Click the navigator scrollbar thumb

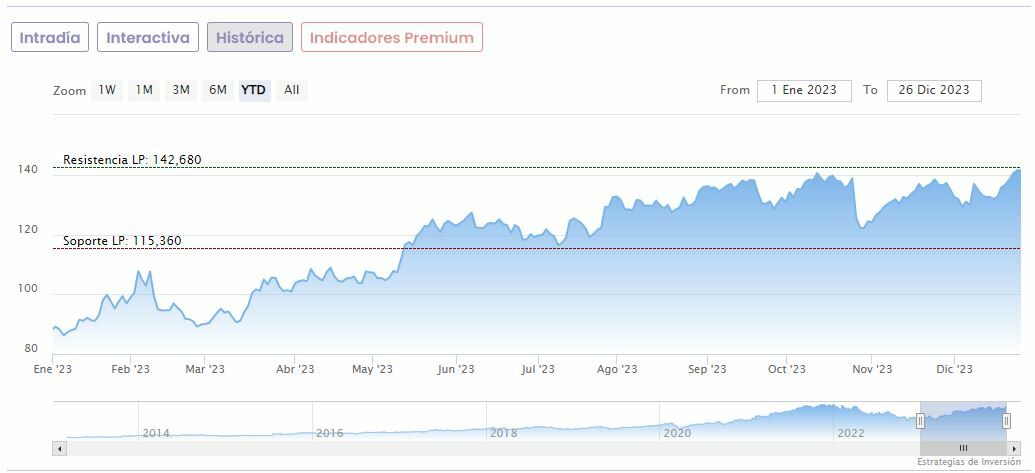tap(963, 448)
